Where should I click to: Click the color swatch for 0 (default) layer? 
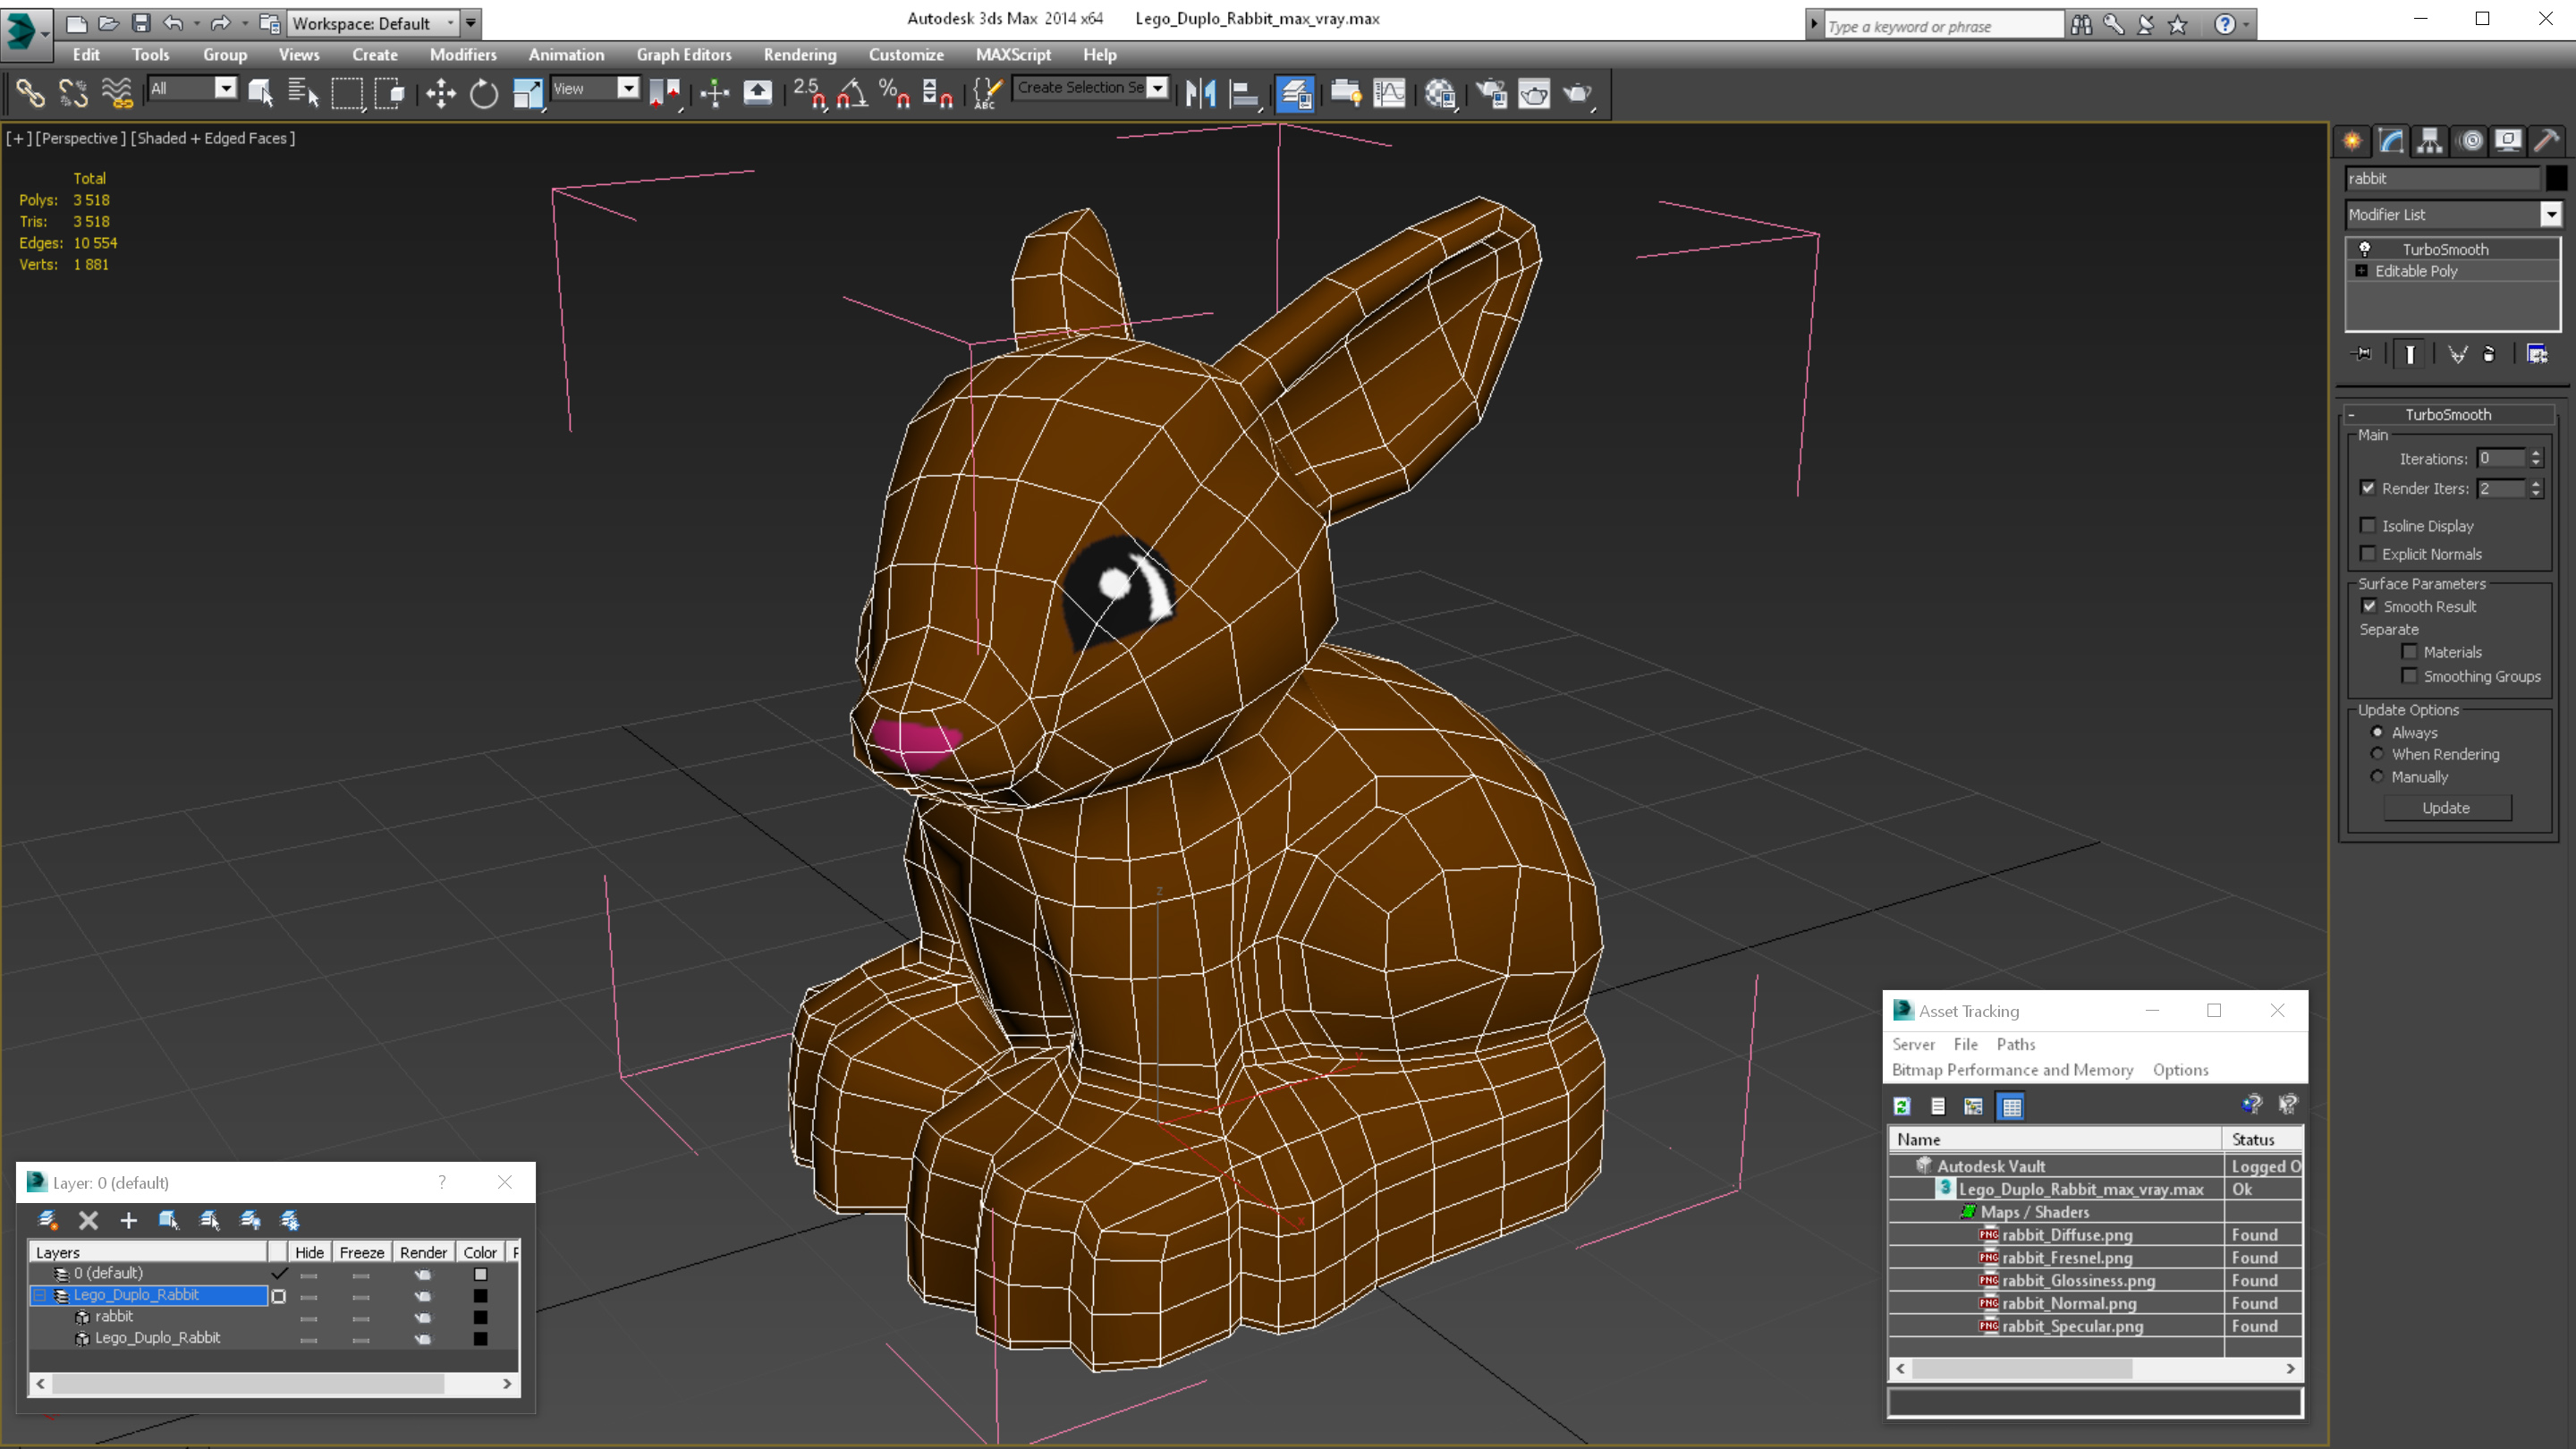(x=481, y=1274)
